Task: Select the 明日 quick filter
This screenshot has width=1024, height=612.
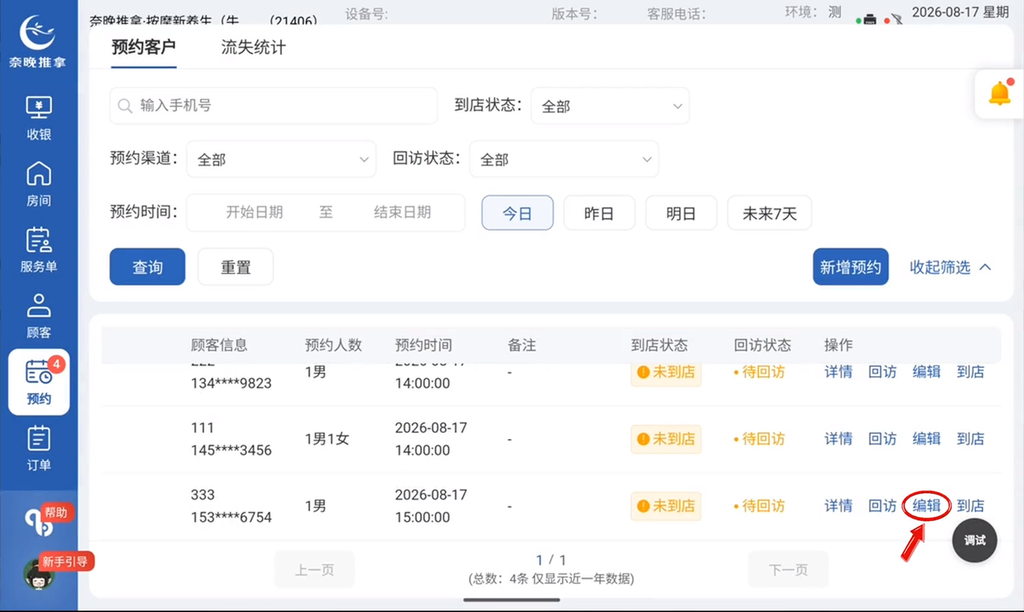Action: pos(681,213)
